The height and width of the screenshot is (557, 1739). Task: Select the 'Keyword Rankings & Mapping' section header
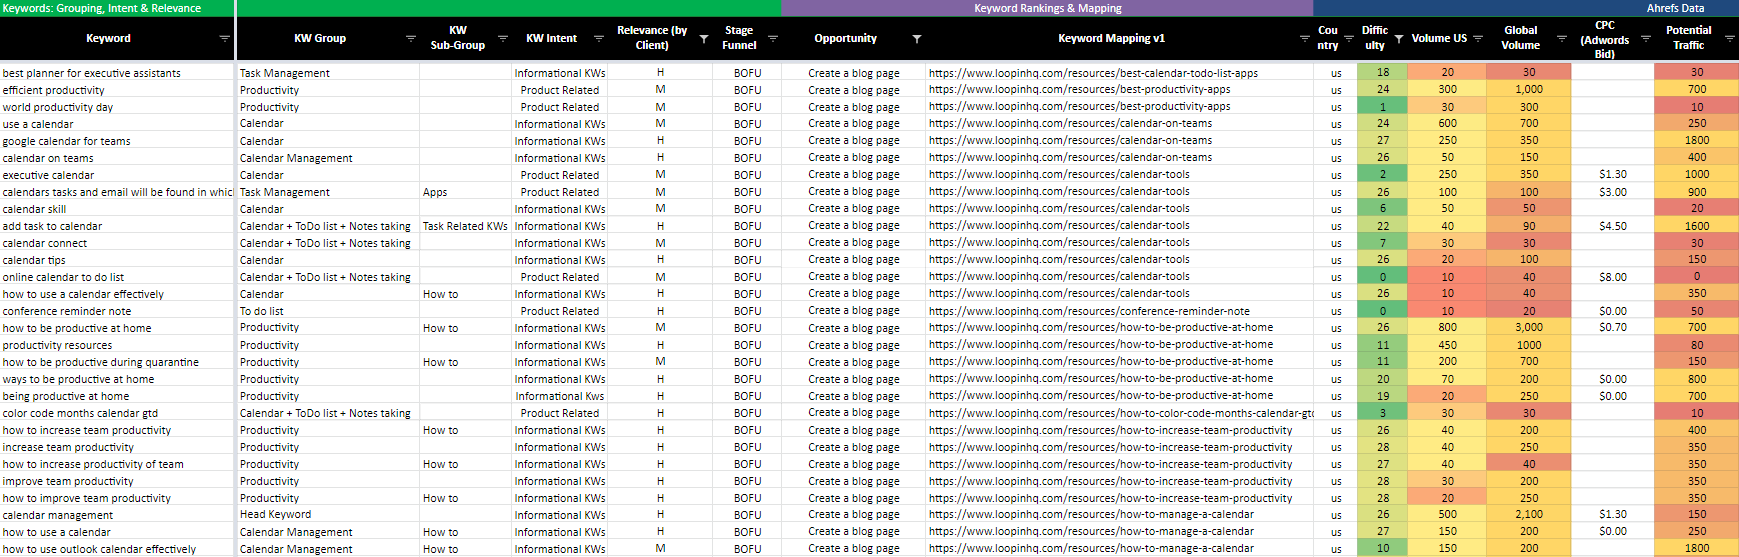coord(1047,8)
